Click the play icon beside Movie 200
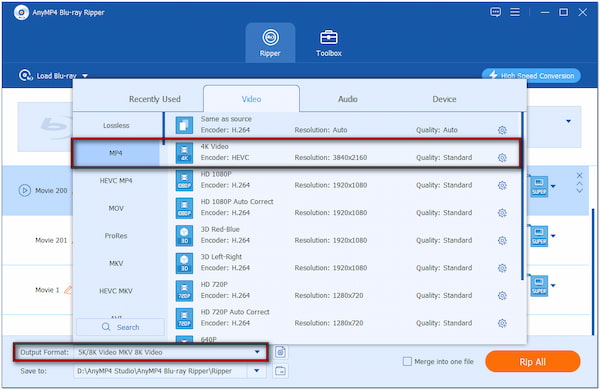 tap(24, 190)
